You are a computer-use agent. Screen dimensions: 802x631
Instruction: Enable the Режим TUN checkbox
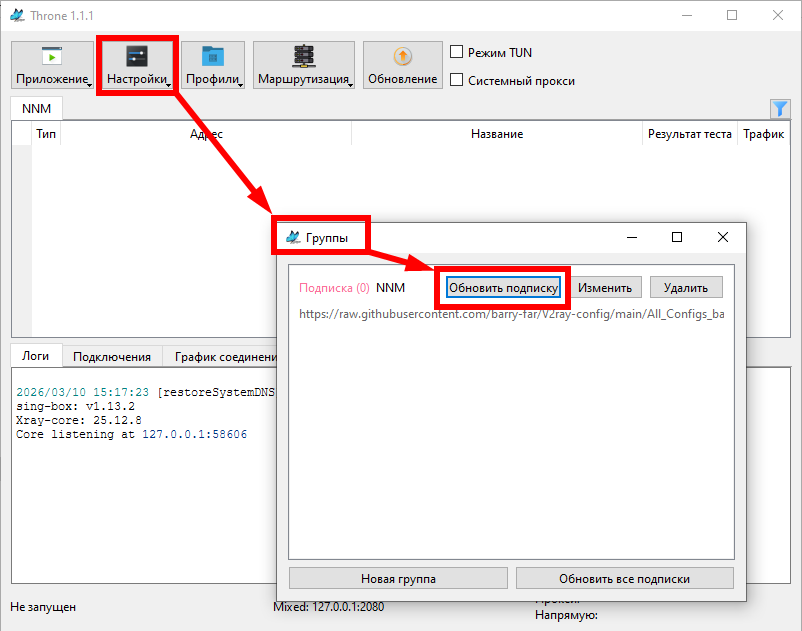(456, 52)
